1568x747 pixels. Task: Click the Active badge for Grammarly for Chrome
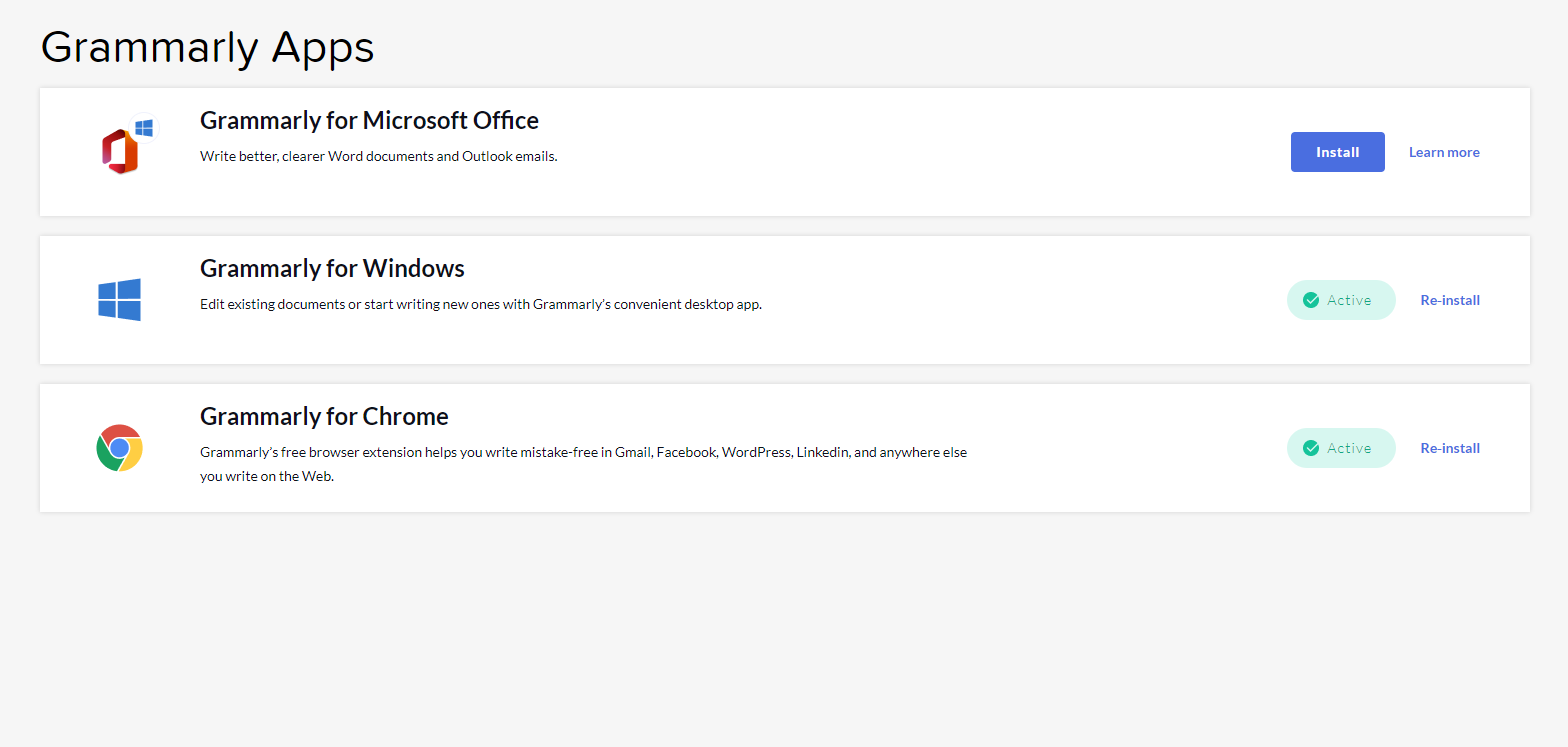click(x=1341, y=448)
